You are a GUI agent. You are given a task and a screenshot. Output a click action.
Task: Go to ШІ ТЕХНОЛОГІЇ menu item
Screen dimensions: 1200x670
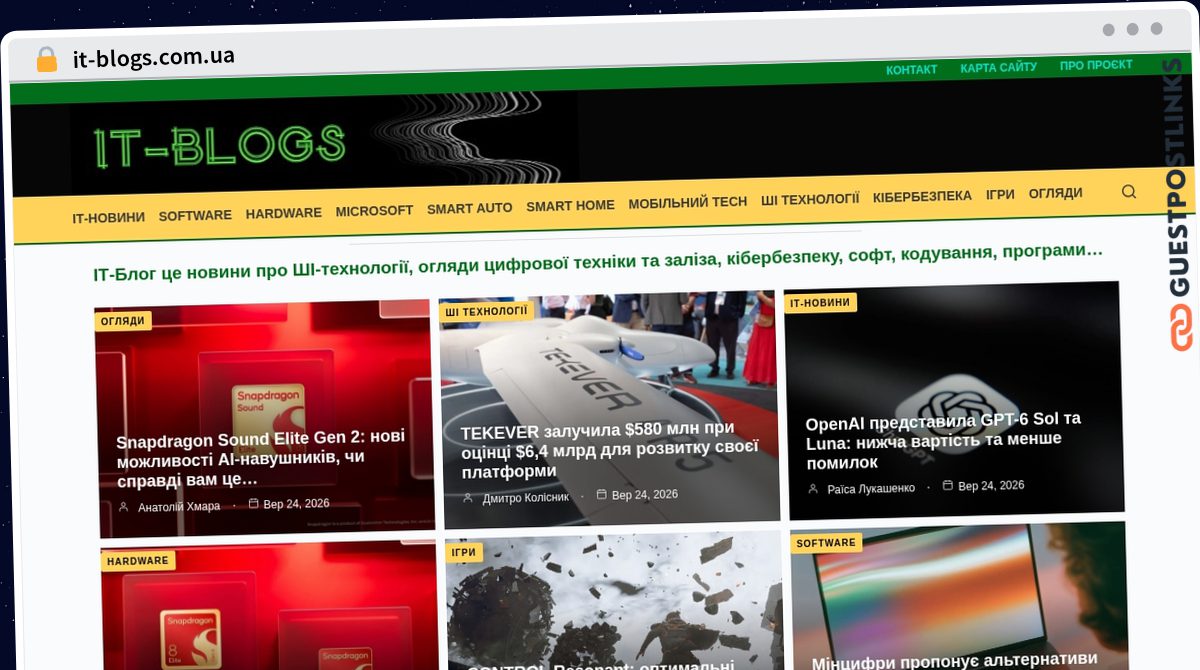[810, 199]
